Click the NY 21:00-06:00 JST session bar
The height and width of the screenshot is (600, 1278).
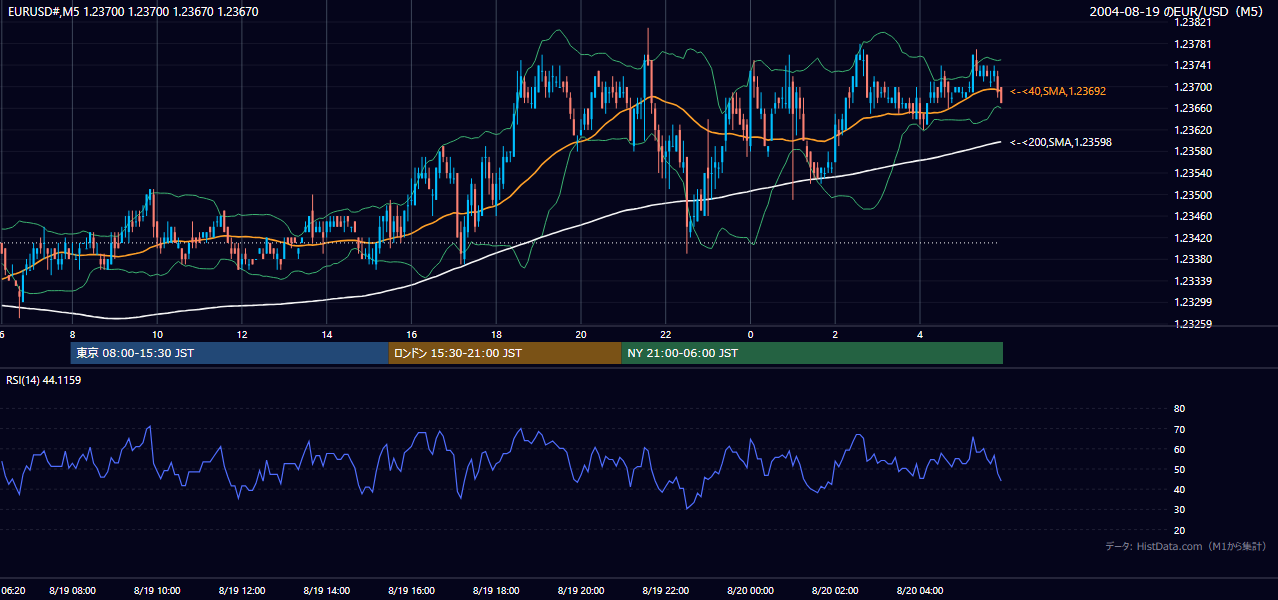pyautogui.click(x=812, y=353)
